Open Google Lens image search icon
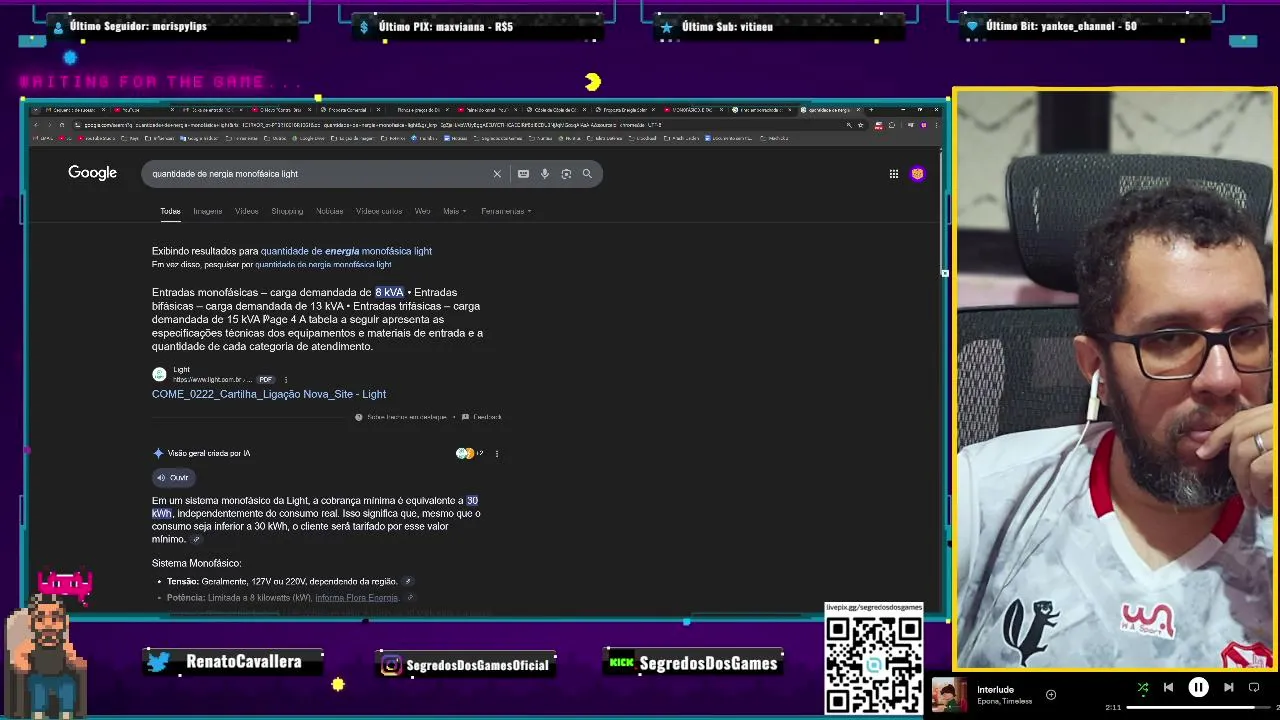This screenshot has height=720, width=1280. pyautogui.click(x=566, y=174)
